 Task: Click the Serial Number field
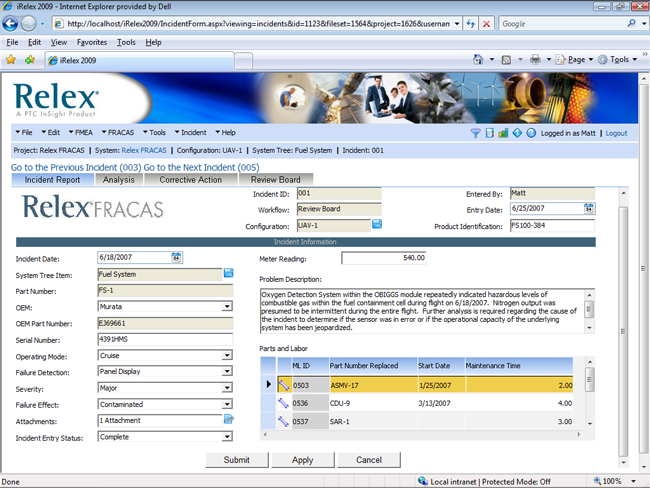click(165, 339)
